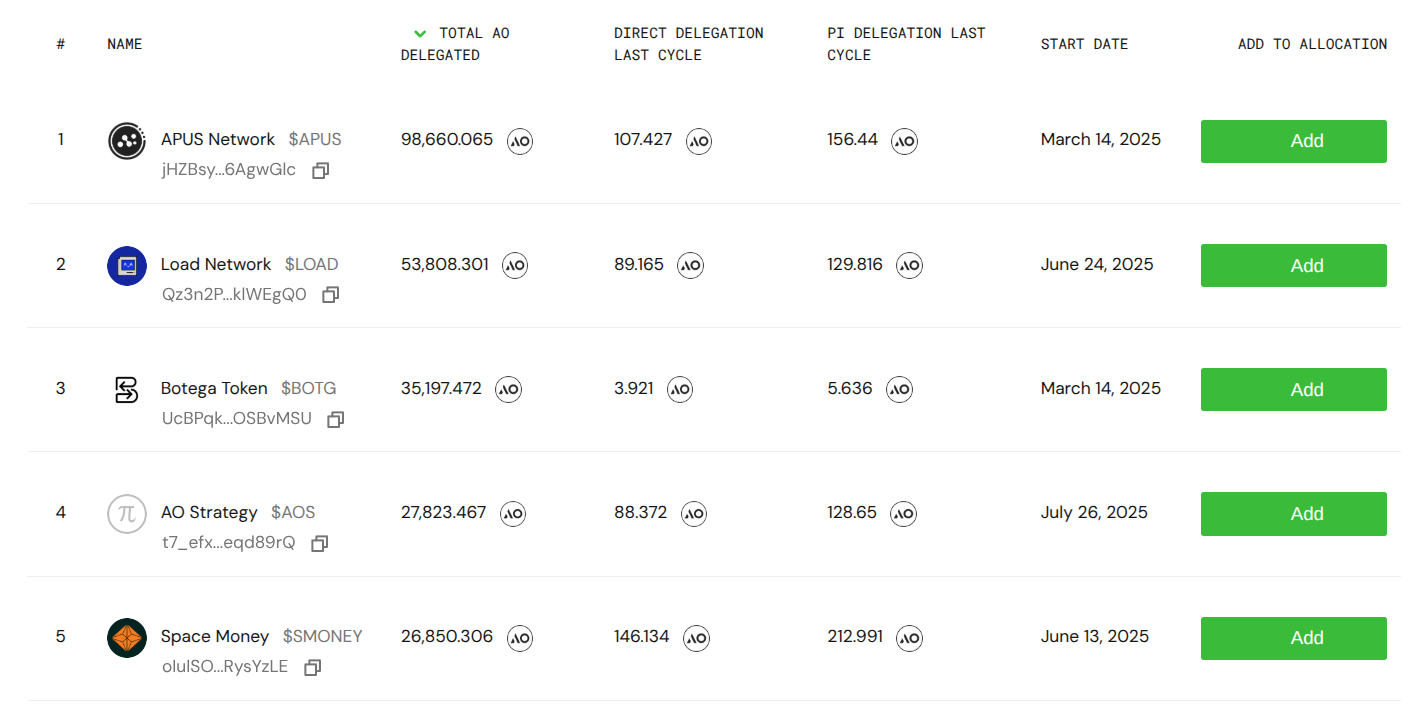Add APUS Network to allocation
1422x704 pixels.
pyautogui.click(x=1293, y=141)
